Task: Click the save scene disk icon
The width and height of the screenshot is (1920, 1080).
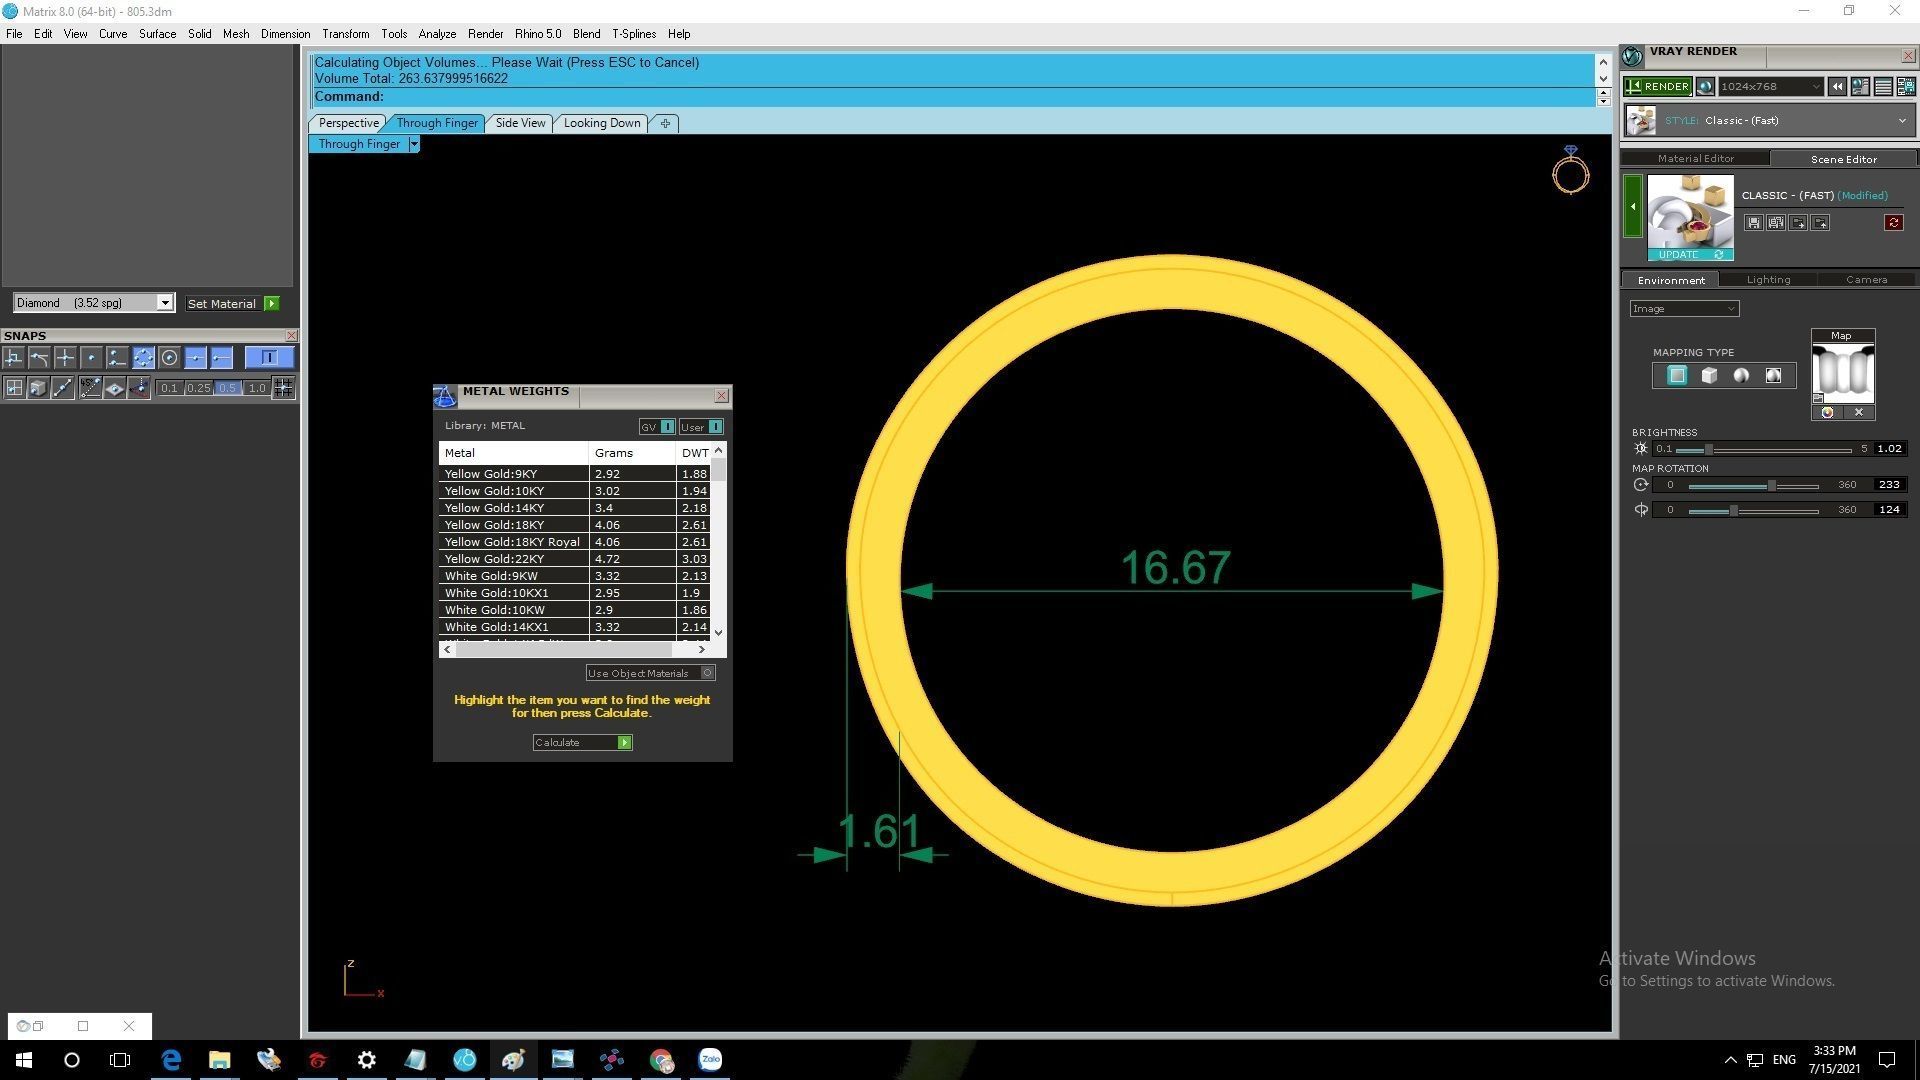Action: (1753, 223)
